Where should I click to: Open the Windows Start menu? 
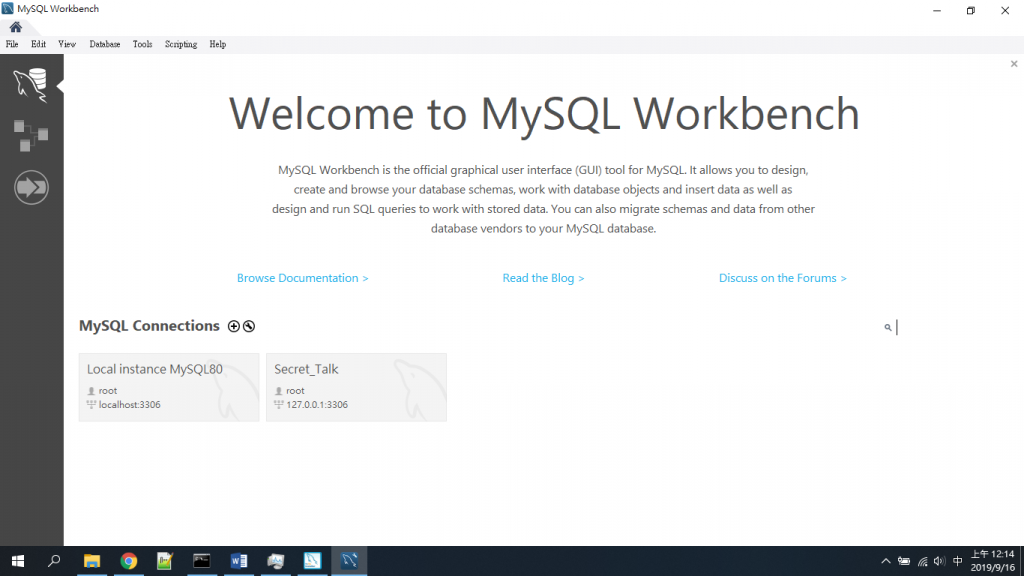pos(18,561)
